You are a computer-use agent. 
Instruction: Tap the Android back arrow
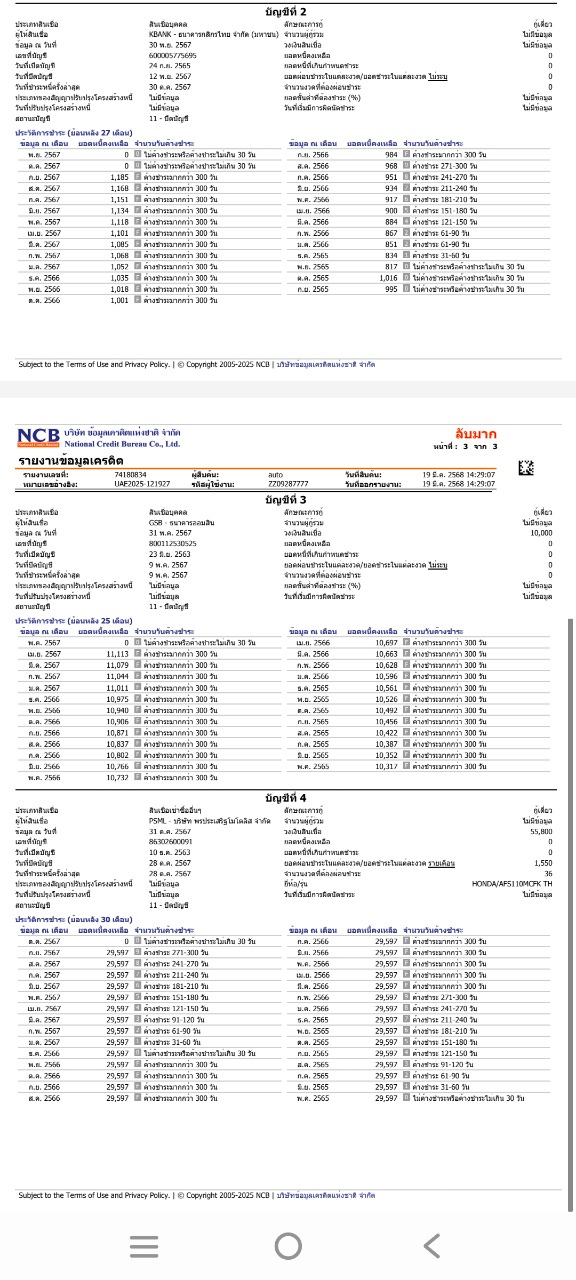tap(432, 1245)
